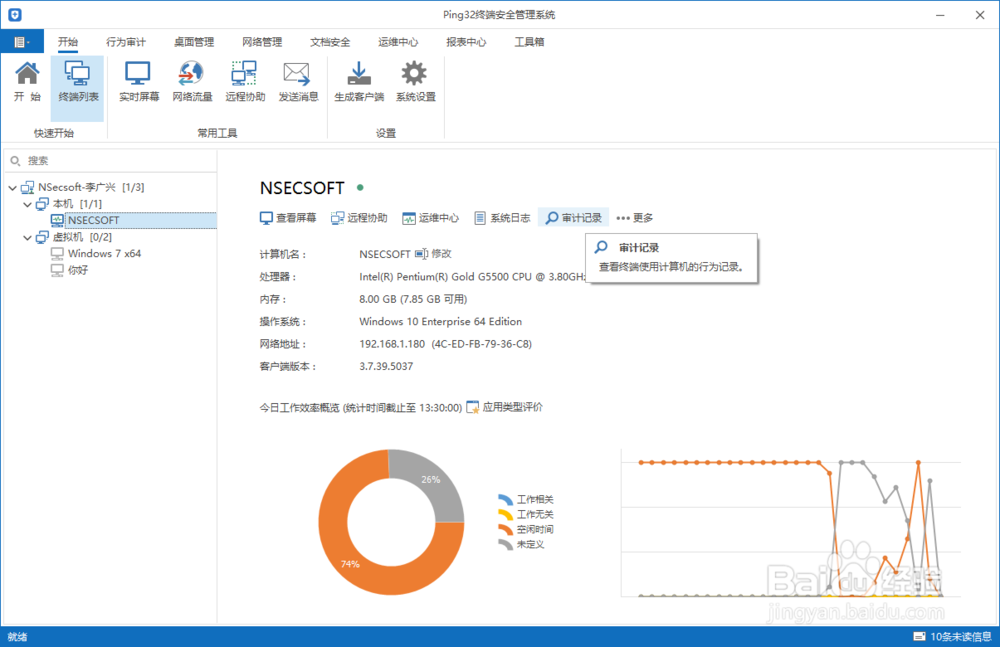The height and width of the screenshot is (647, 1000).
Task: Click 远程协助 under NSECSOFT heading
Action: click(x=359, y=218)
